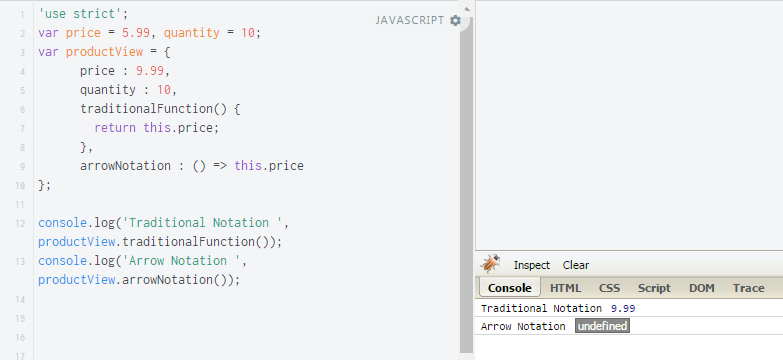Click line number 12 in gutter
Screen dimensions: 783x360
pos(20,223)
